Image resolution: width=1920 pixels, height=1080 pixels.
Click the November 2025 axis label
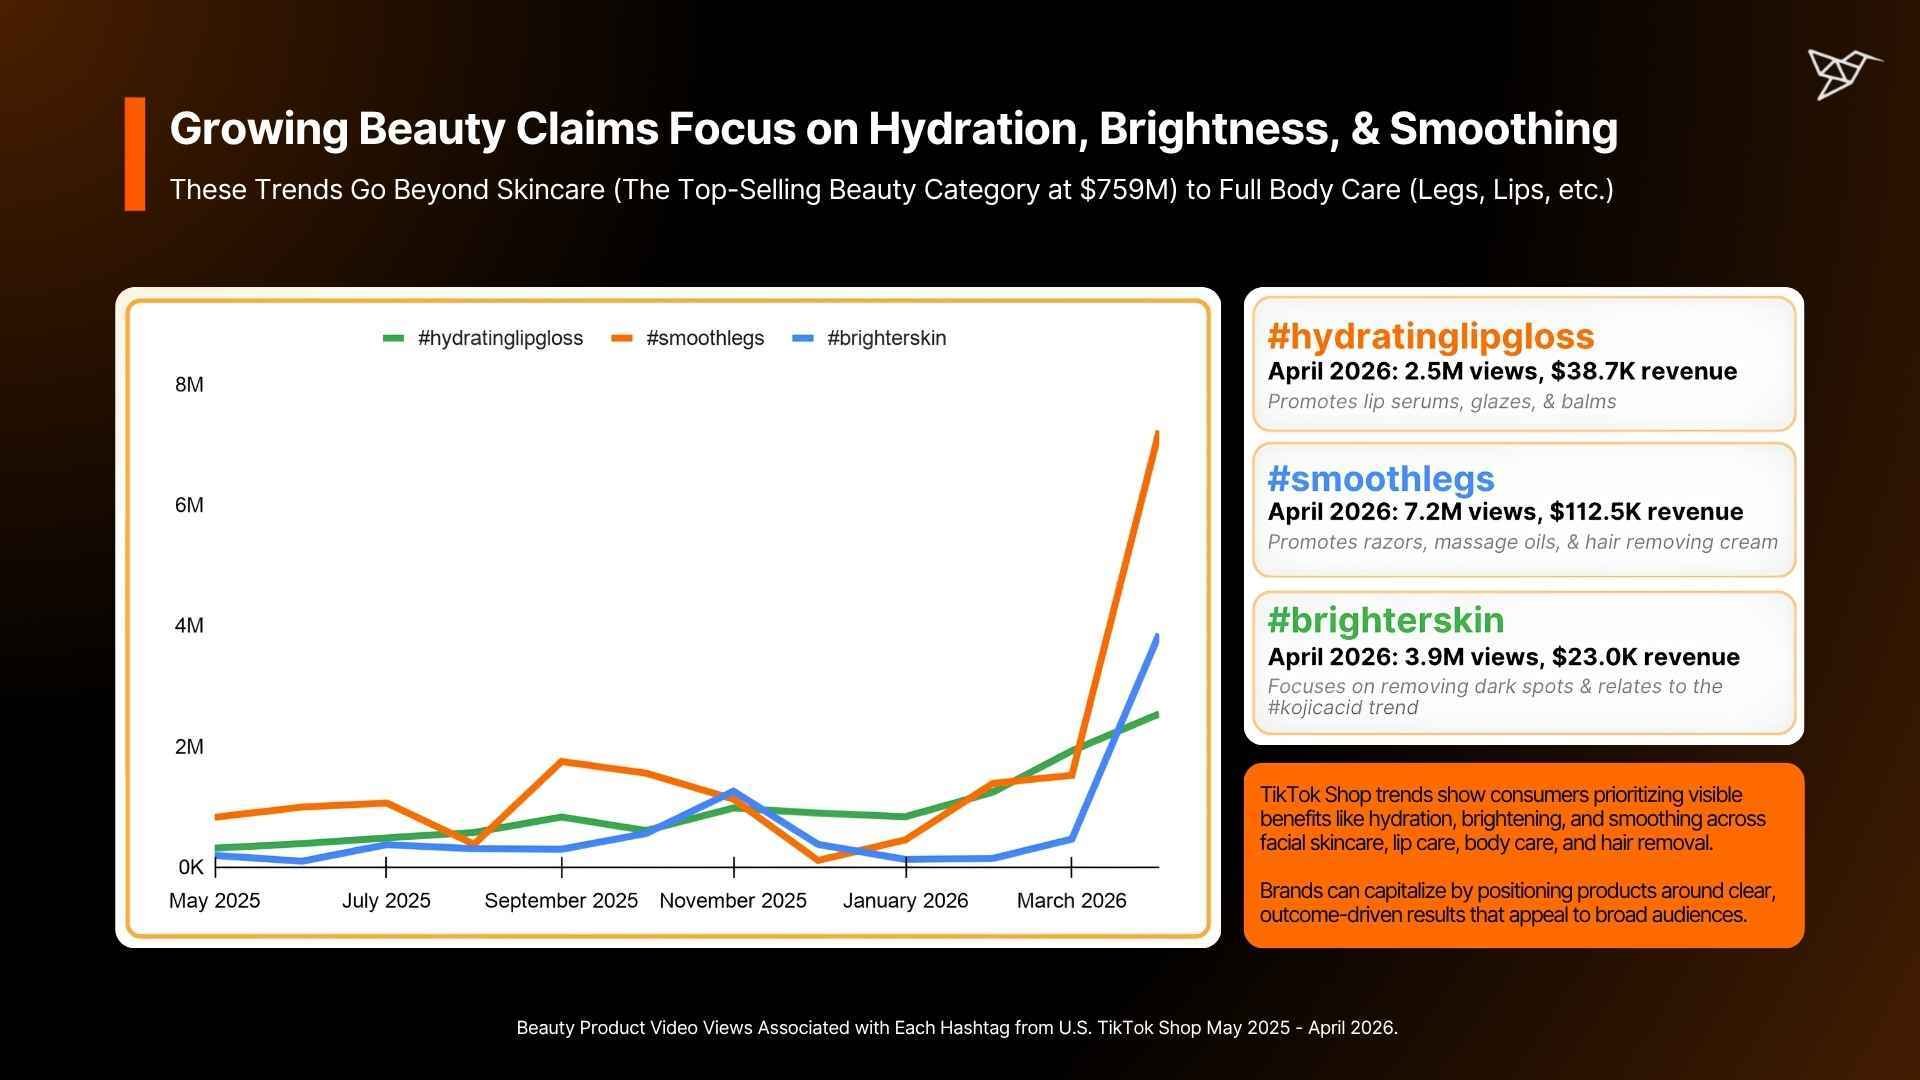[733, 901]
